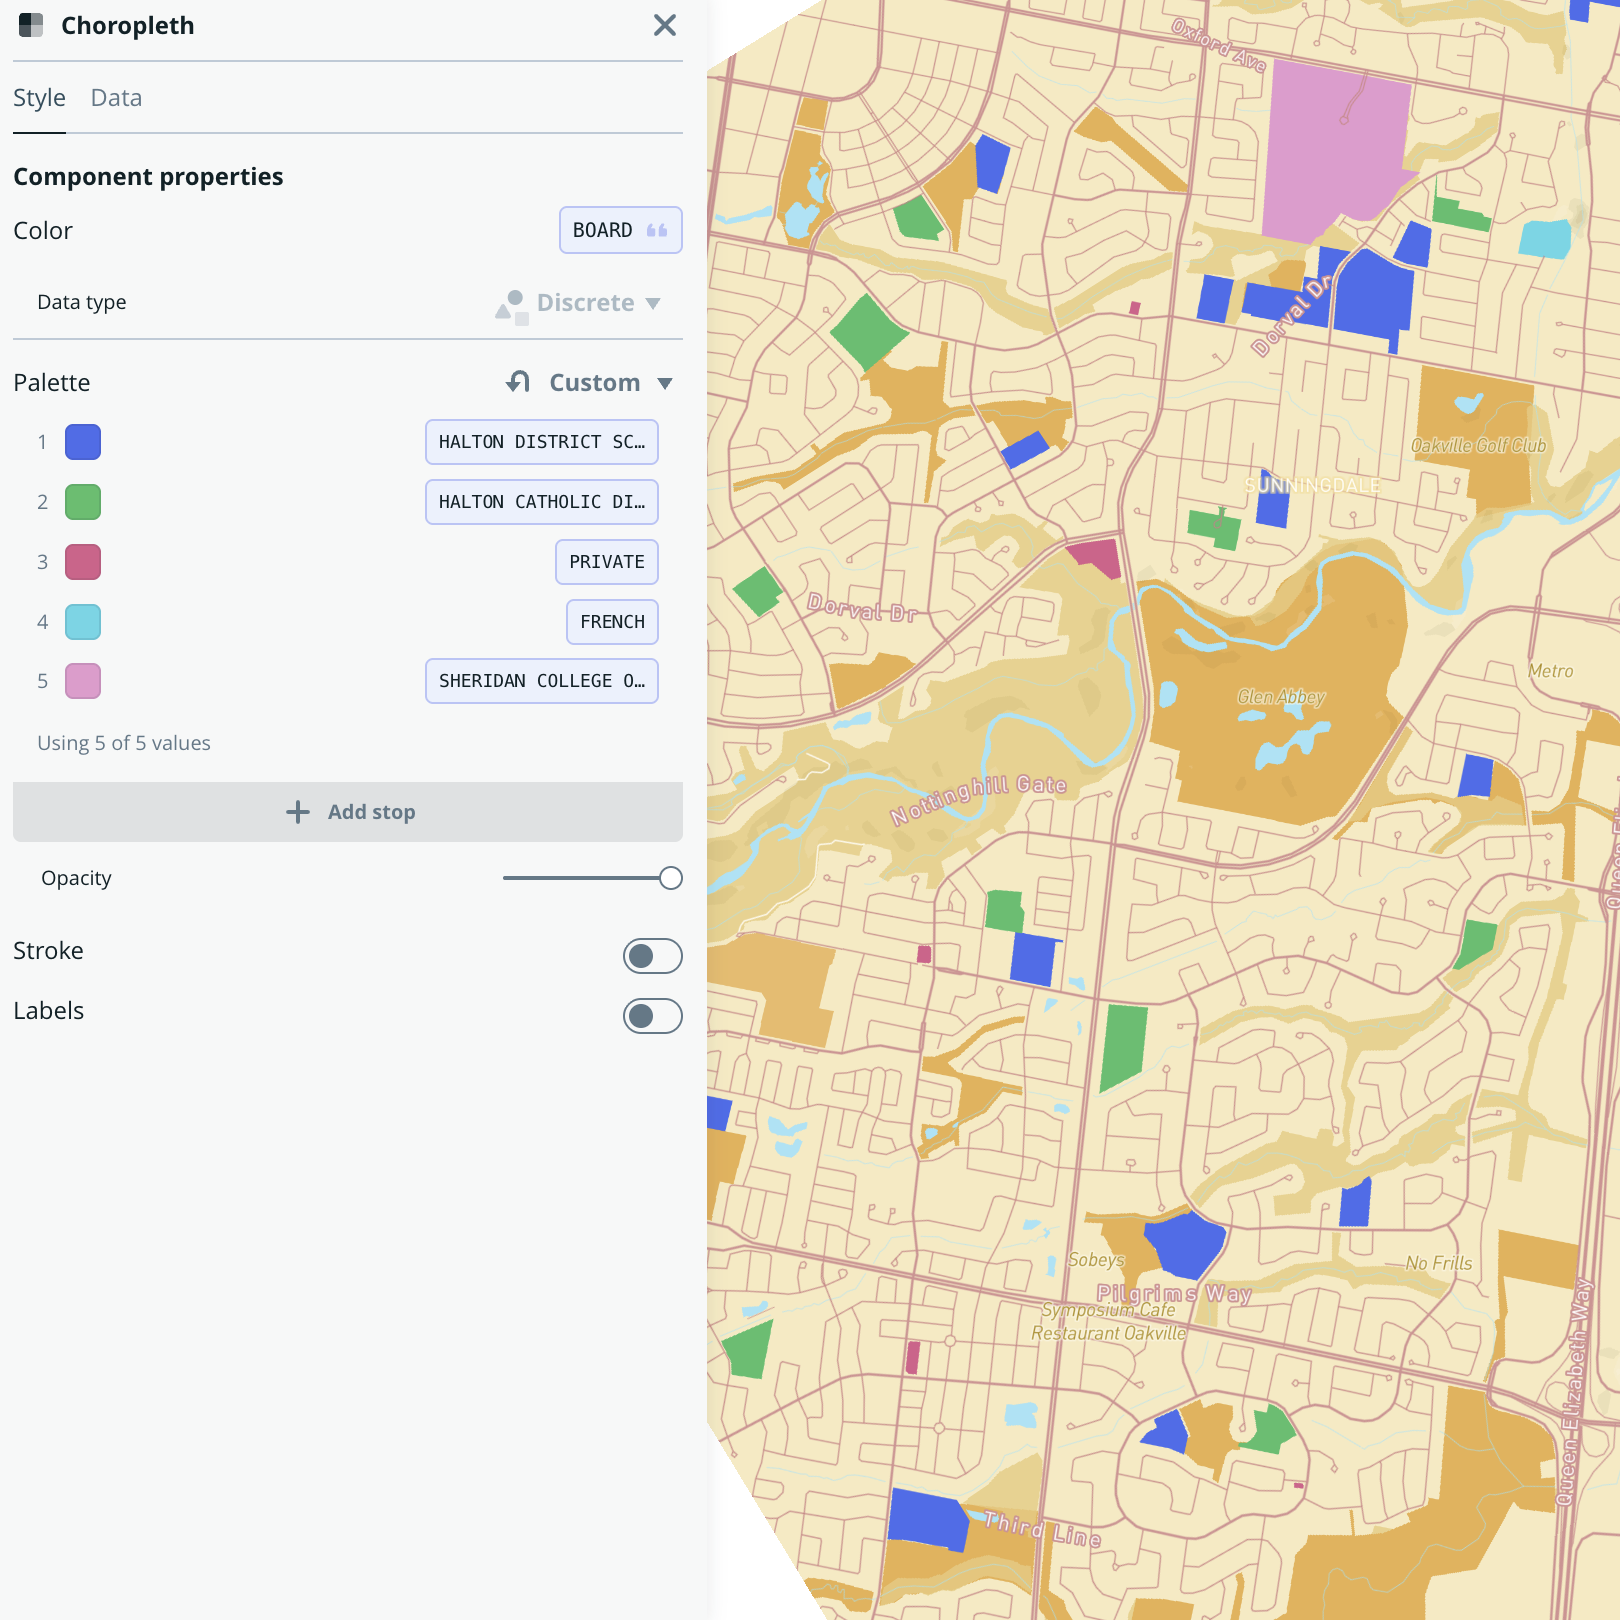The image size is (1620, 1620).
Task: Enable the Labels toggle
Action: pos(651,1015)
